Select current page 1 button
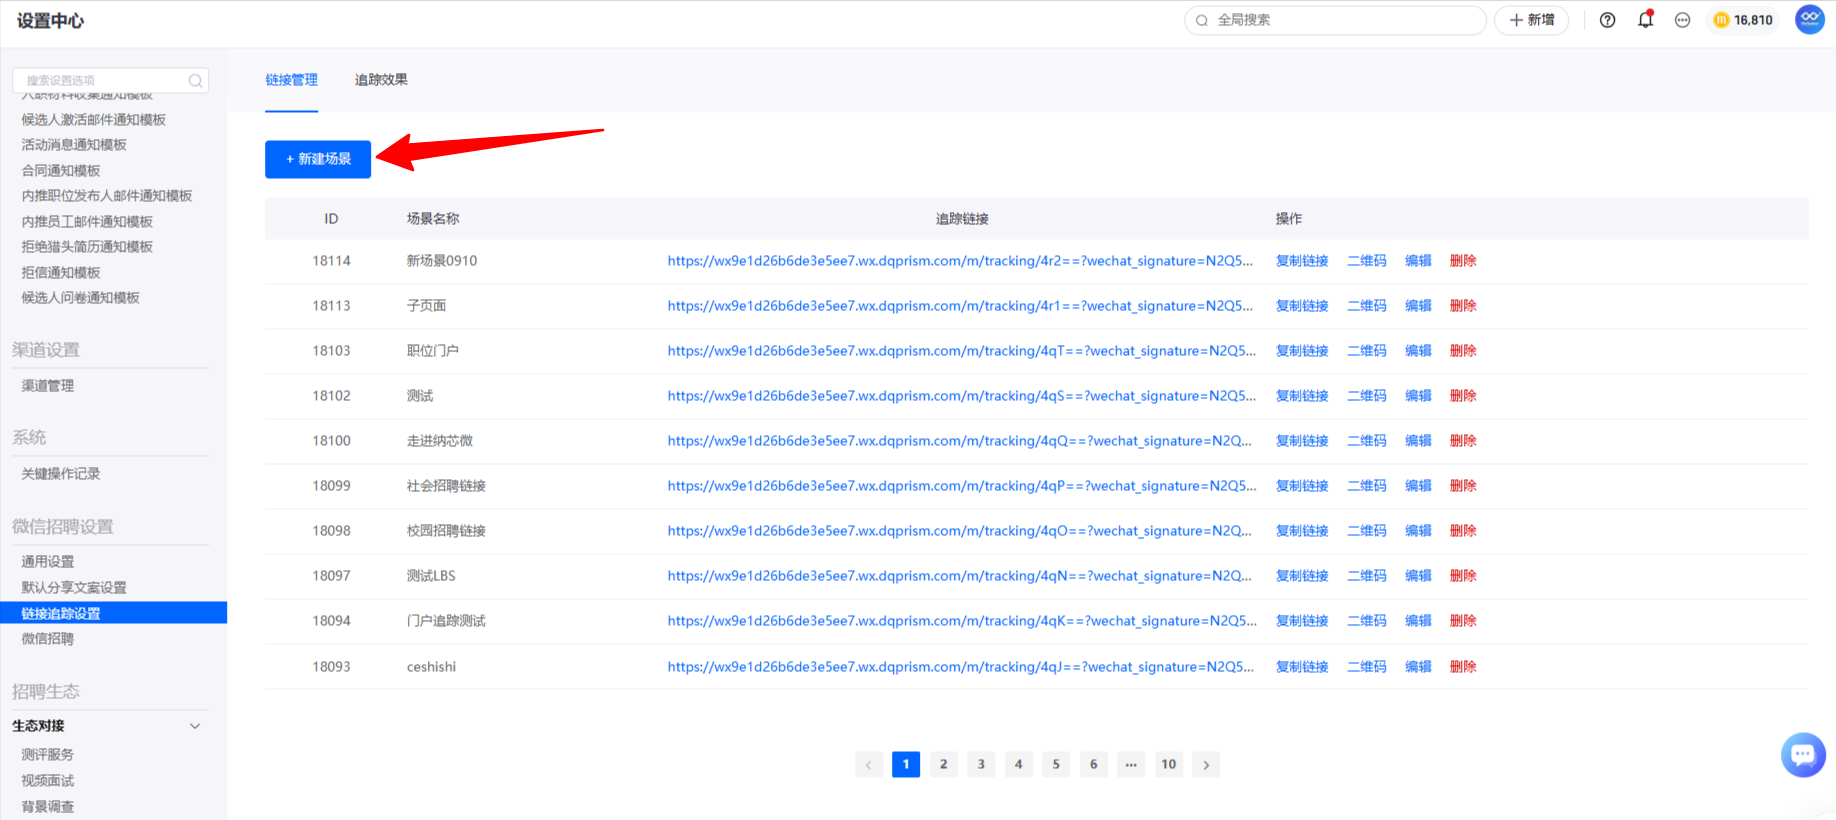This screenshot has height=820, width=1836. (x=906, y=765)
